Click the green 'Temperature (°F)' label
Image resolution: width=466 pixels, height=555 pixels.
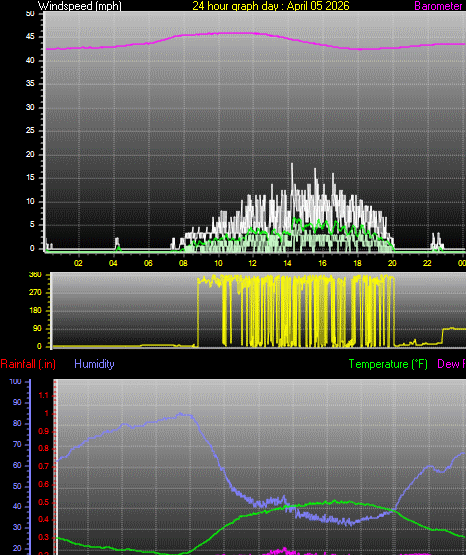pyautogui.click(x=388, y=364)
